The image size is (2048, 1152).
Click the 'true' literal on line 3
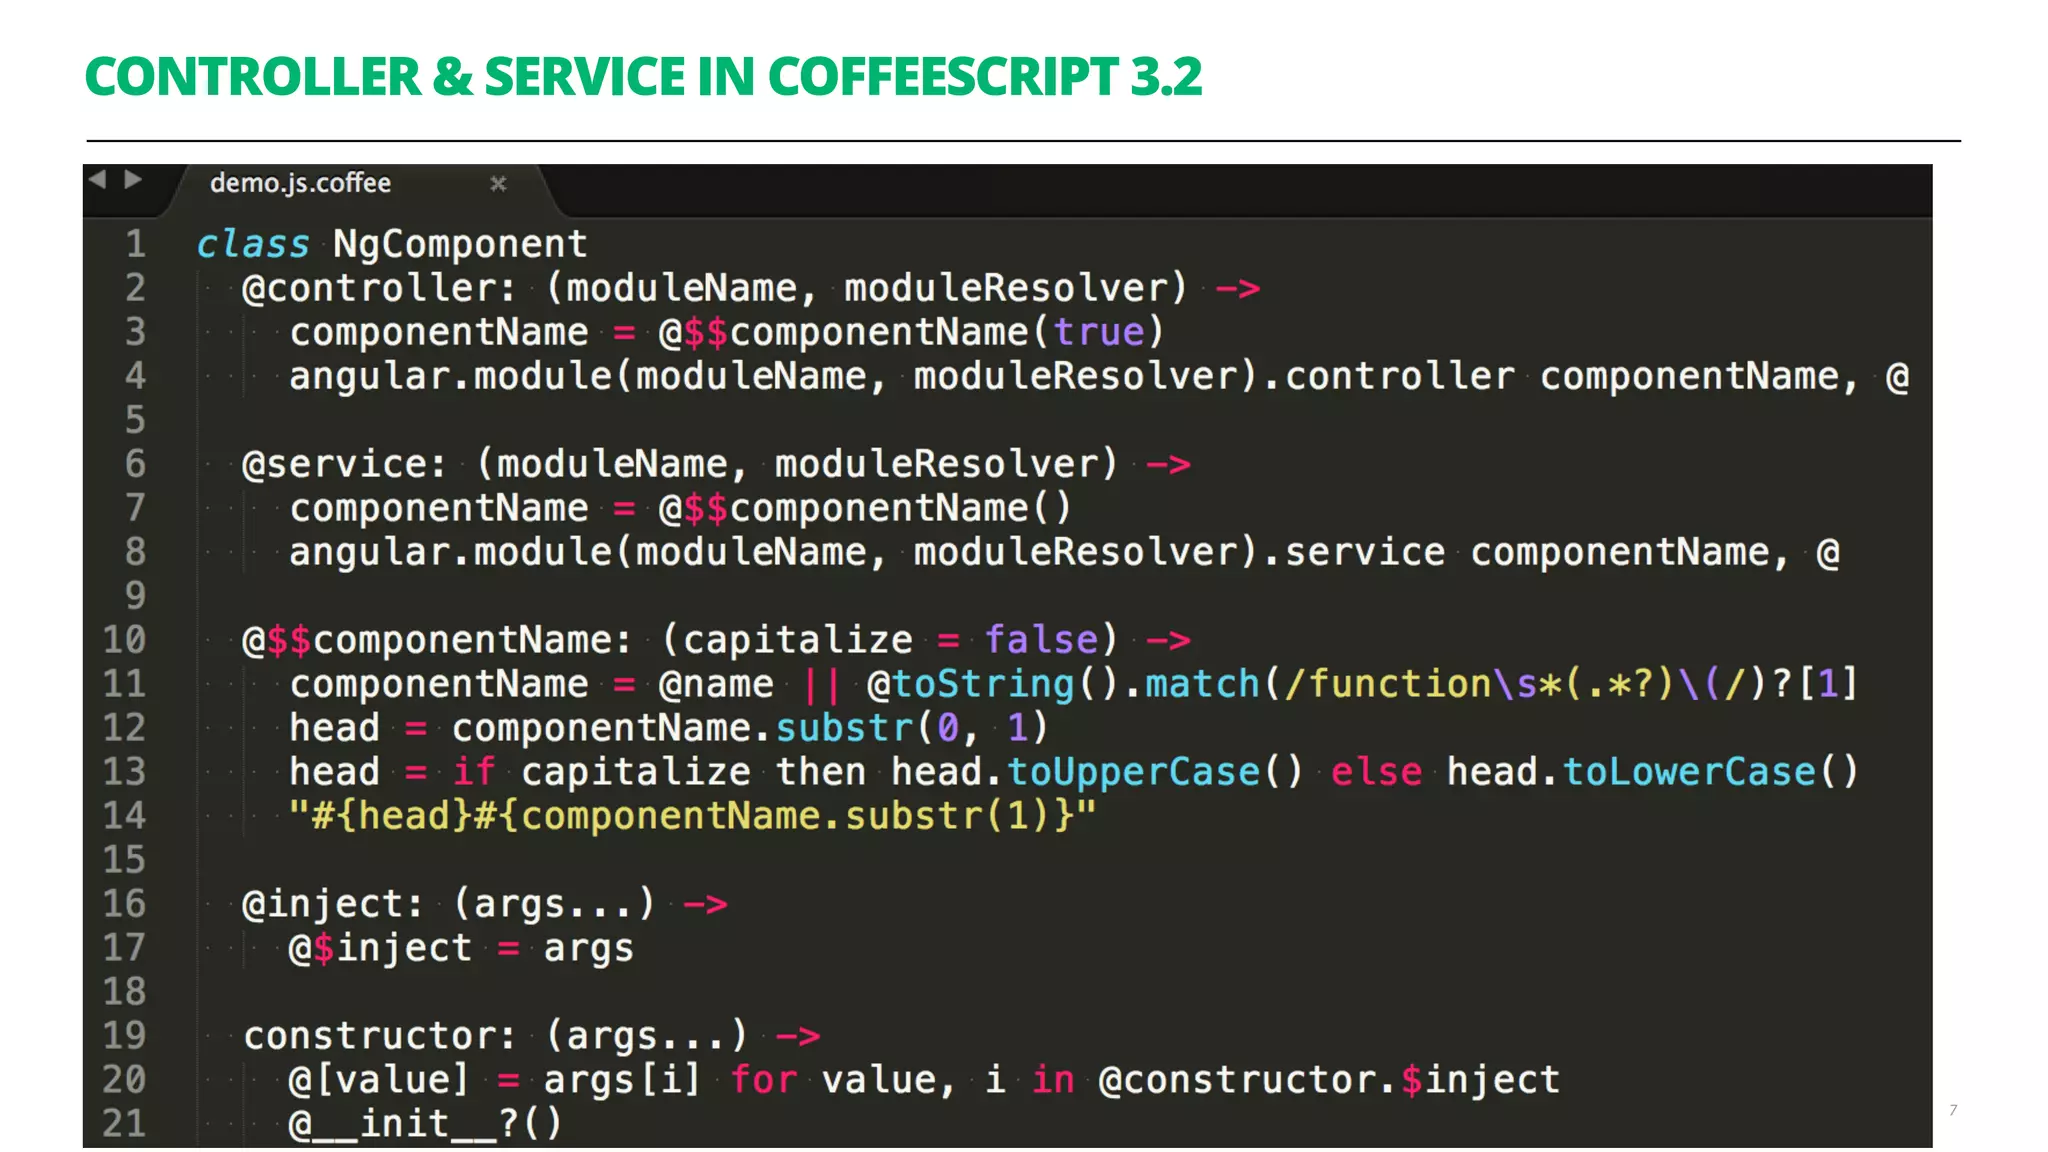(1098, 332)
